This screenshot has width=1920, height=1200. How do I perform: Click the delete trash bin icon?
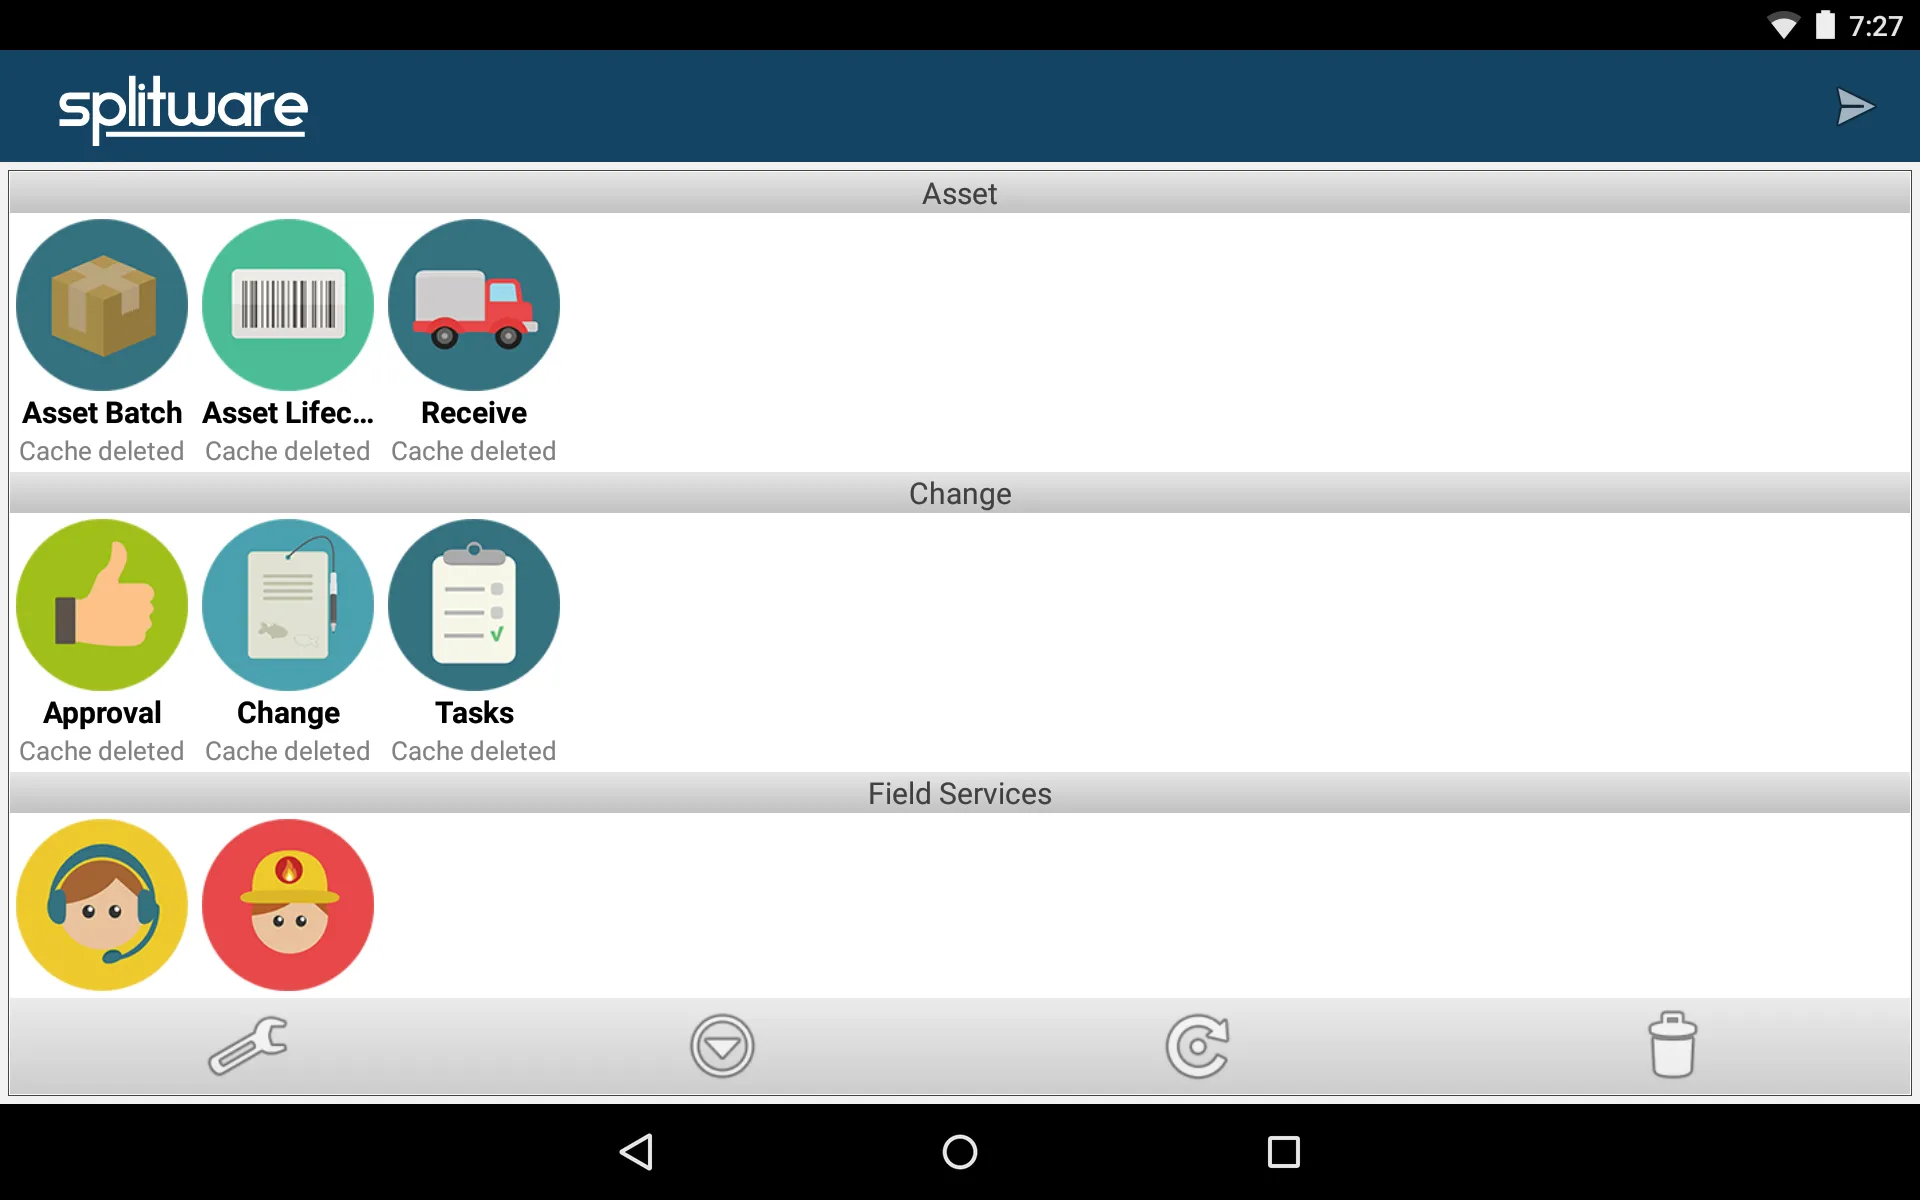click(1671, 1045)
